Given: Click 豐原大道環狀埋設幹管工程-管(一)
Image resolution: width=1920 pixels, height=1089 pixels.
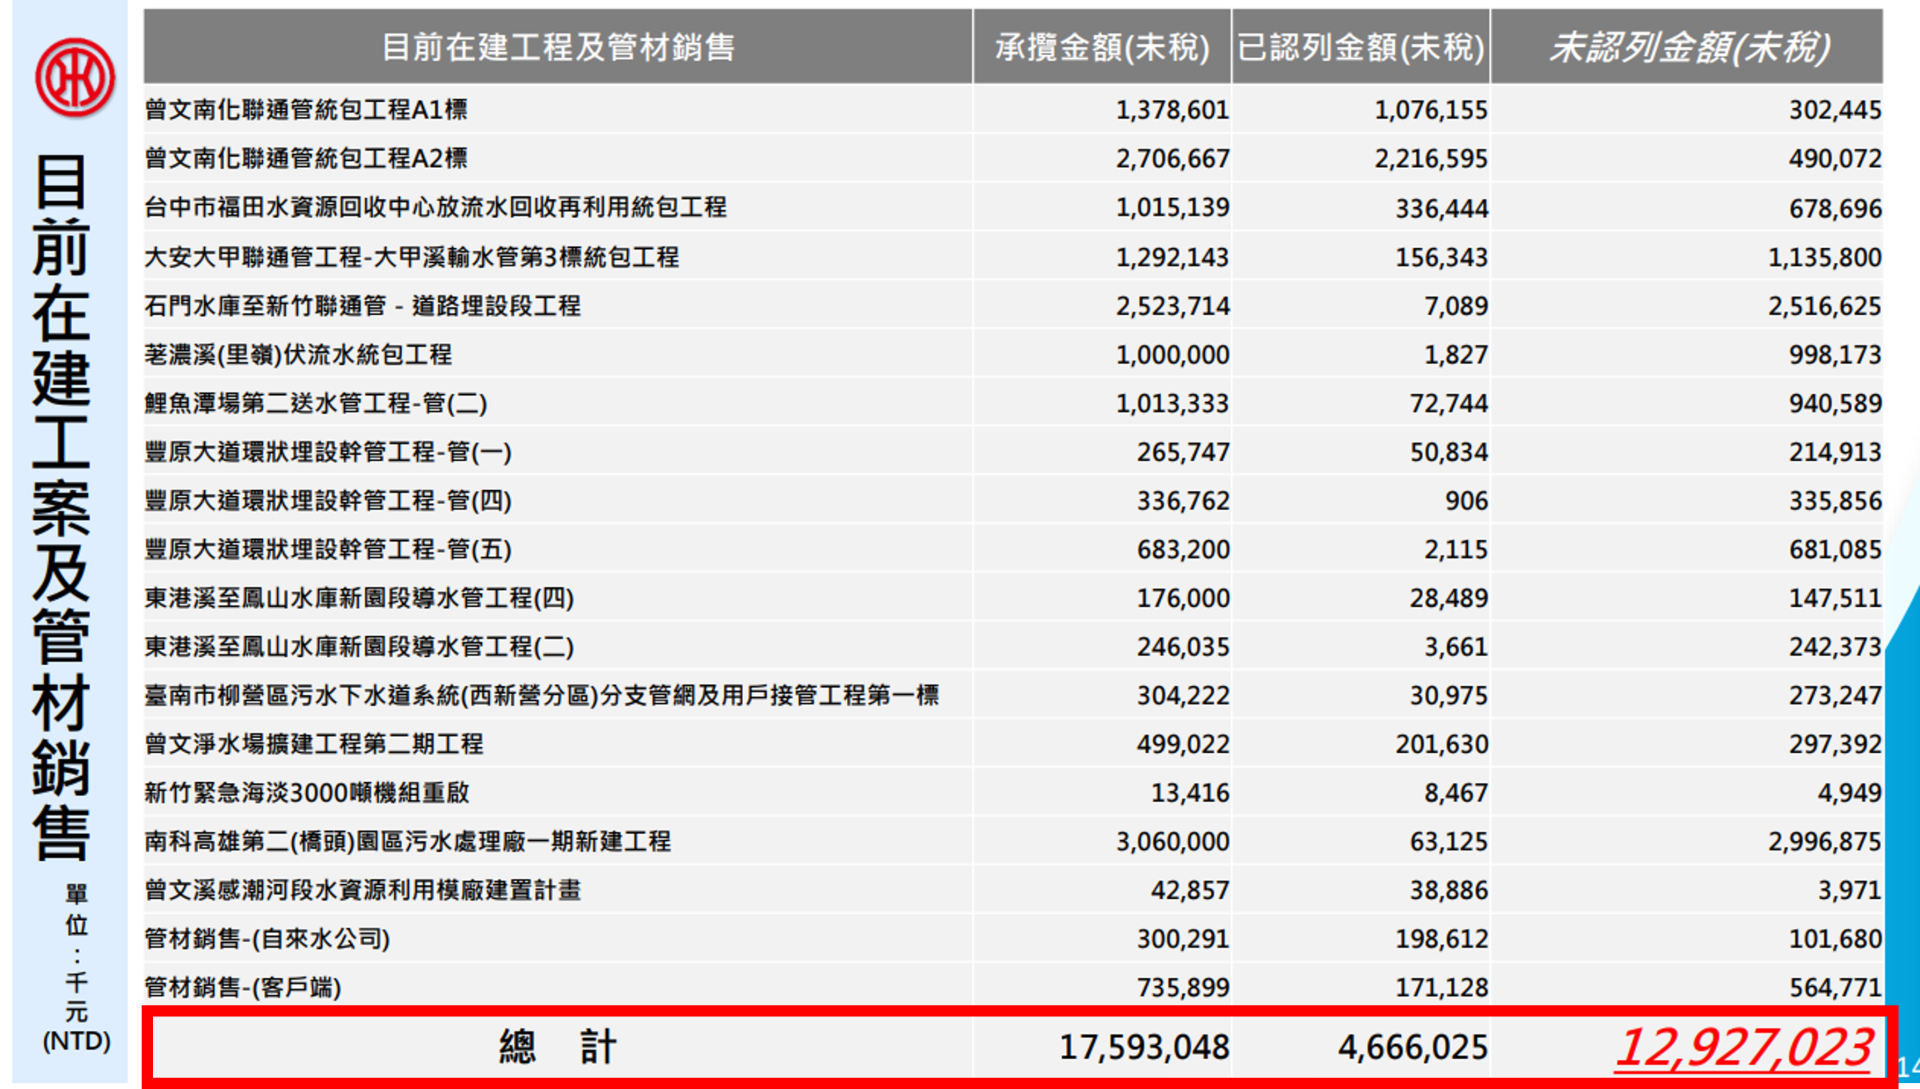Looking at the screenshot, I should click(327, 452).
